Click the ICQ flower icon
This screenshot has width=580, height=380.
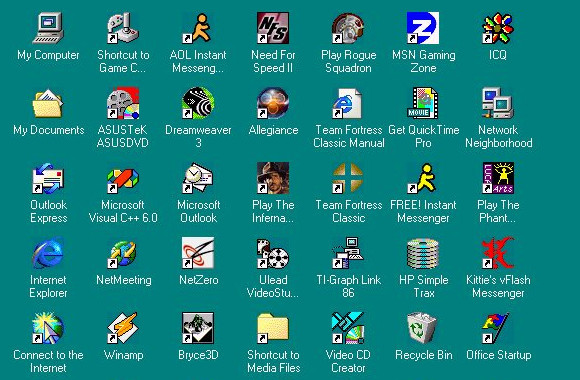498,28
